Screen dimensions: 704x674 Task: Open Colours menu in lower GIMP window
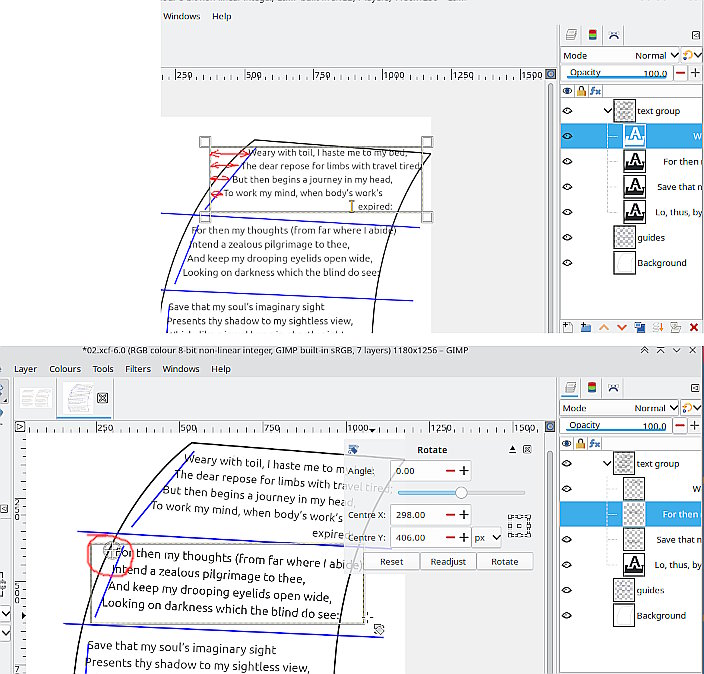coord(65,369)
